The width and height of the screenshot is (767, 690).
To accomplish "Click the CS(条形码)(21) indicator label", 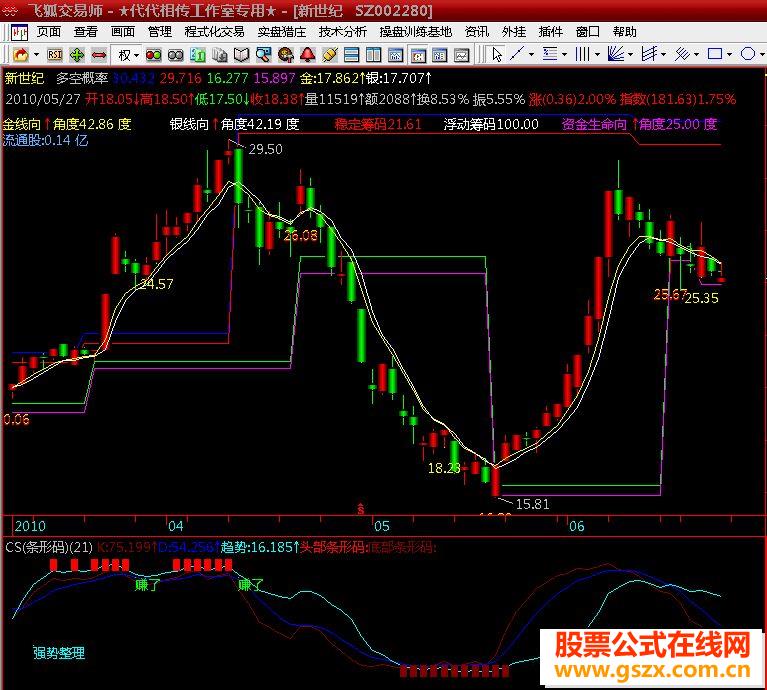I will pyautogui.click(x=49, y=547).
